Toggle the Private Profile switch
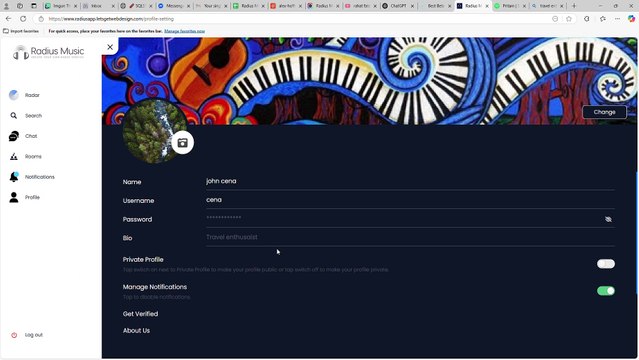639x360 pixels. click(606, 264)
